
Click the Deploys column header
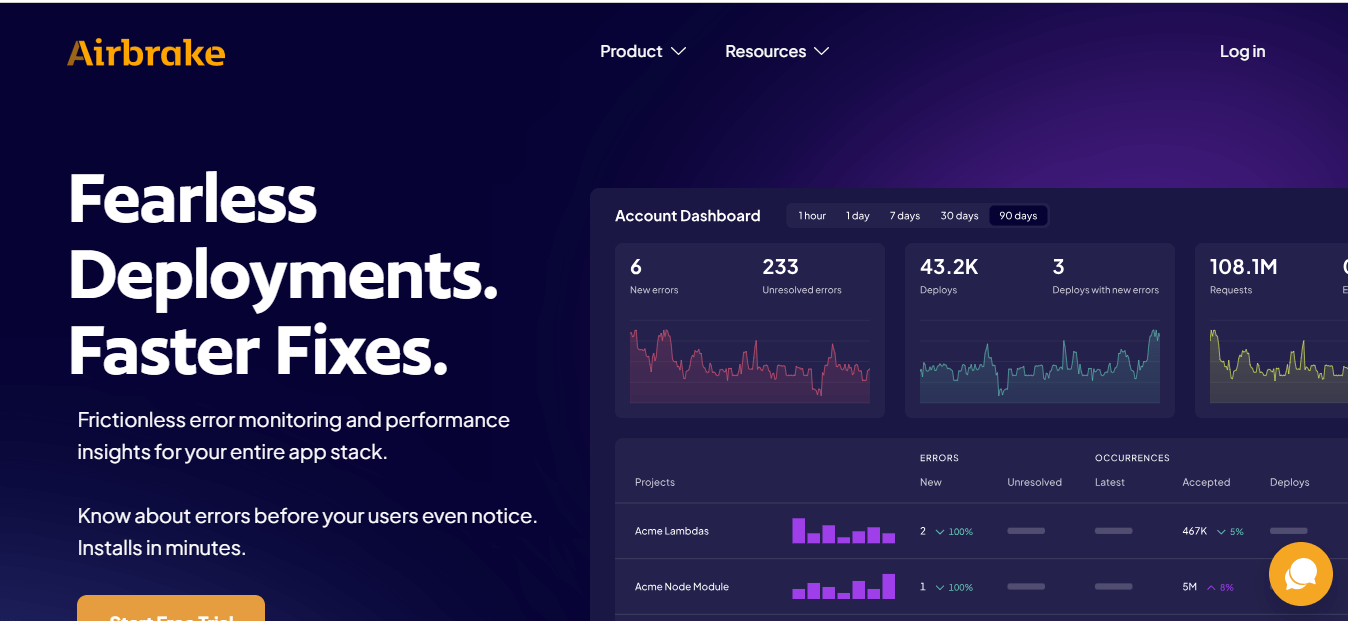pos(1289,482)
